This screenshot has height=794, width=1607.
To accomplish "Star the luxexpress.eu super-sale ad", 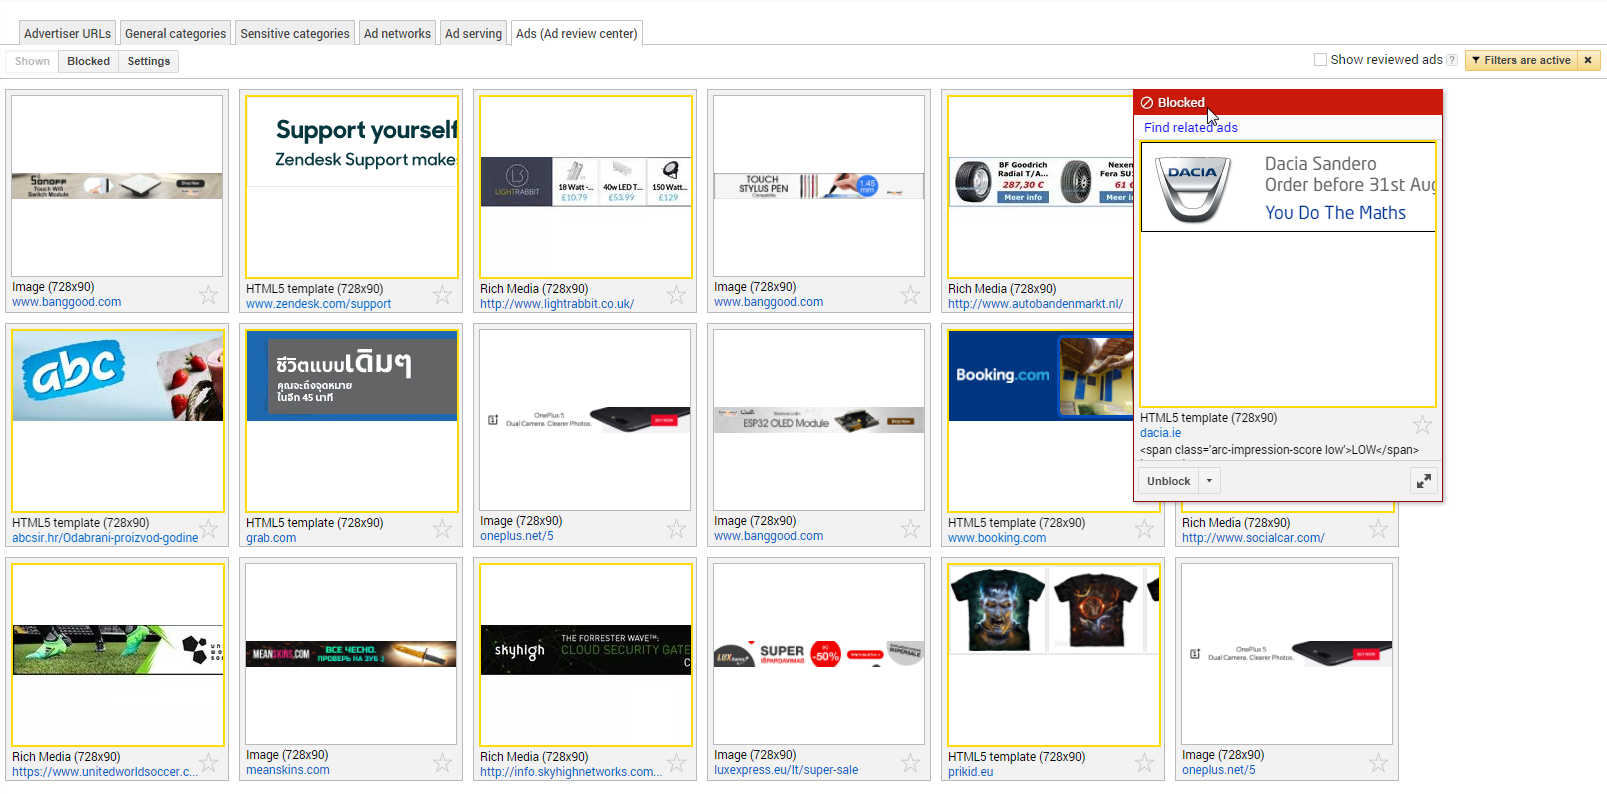I will (910, 762).
